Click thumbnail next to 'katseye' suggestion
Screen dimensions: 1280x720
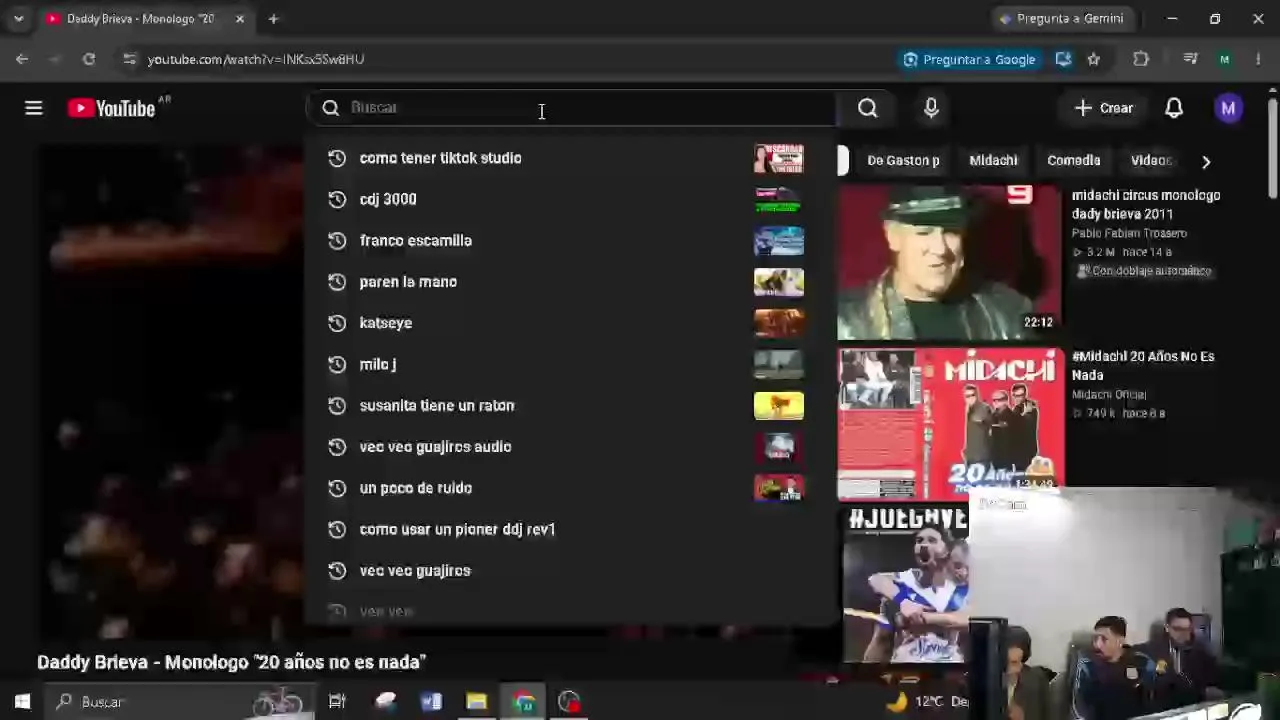click(x=779, y=323)
